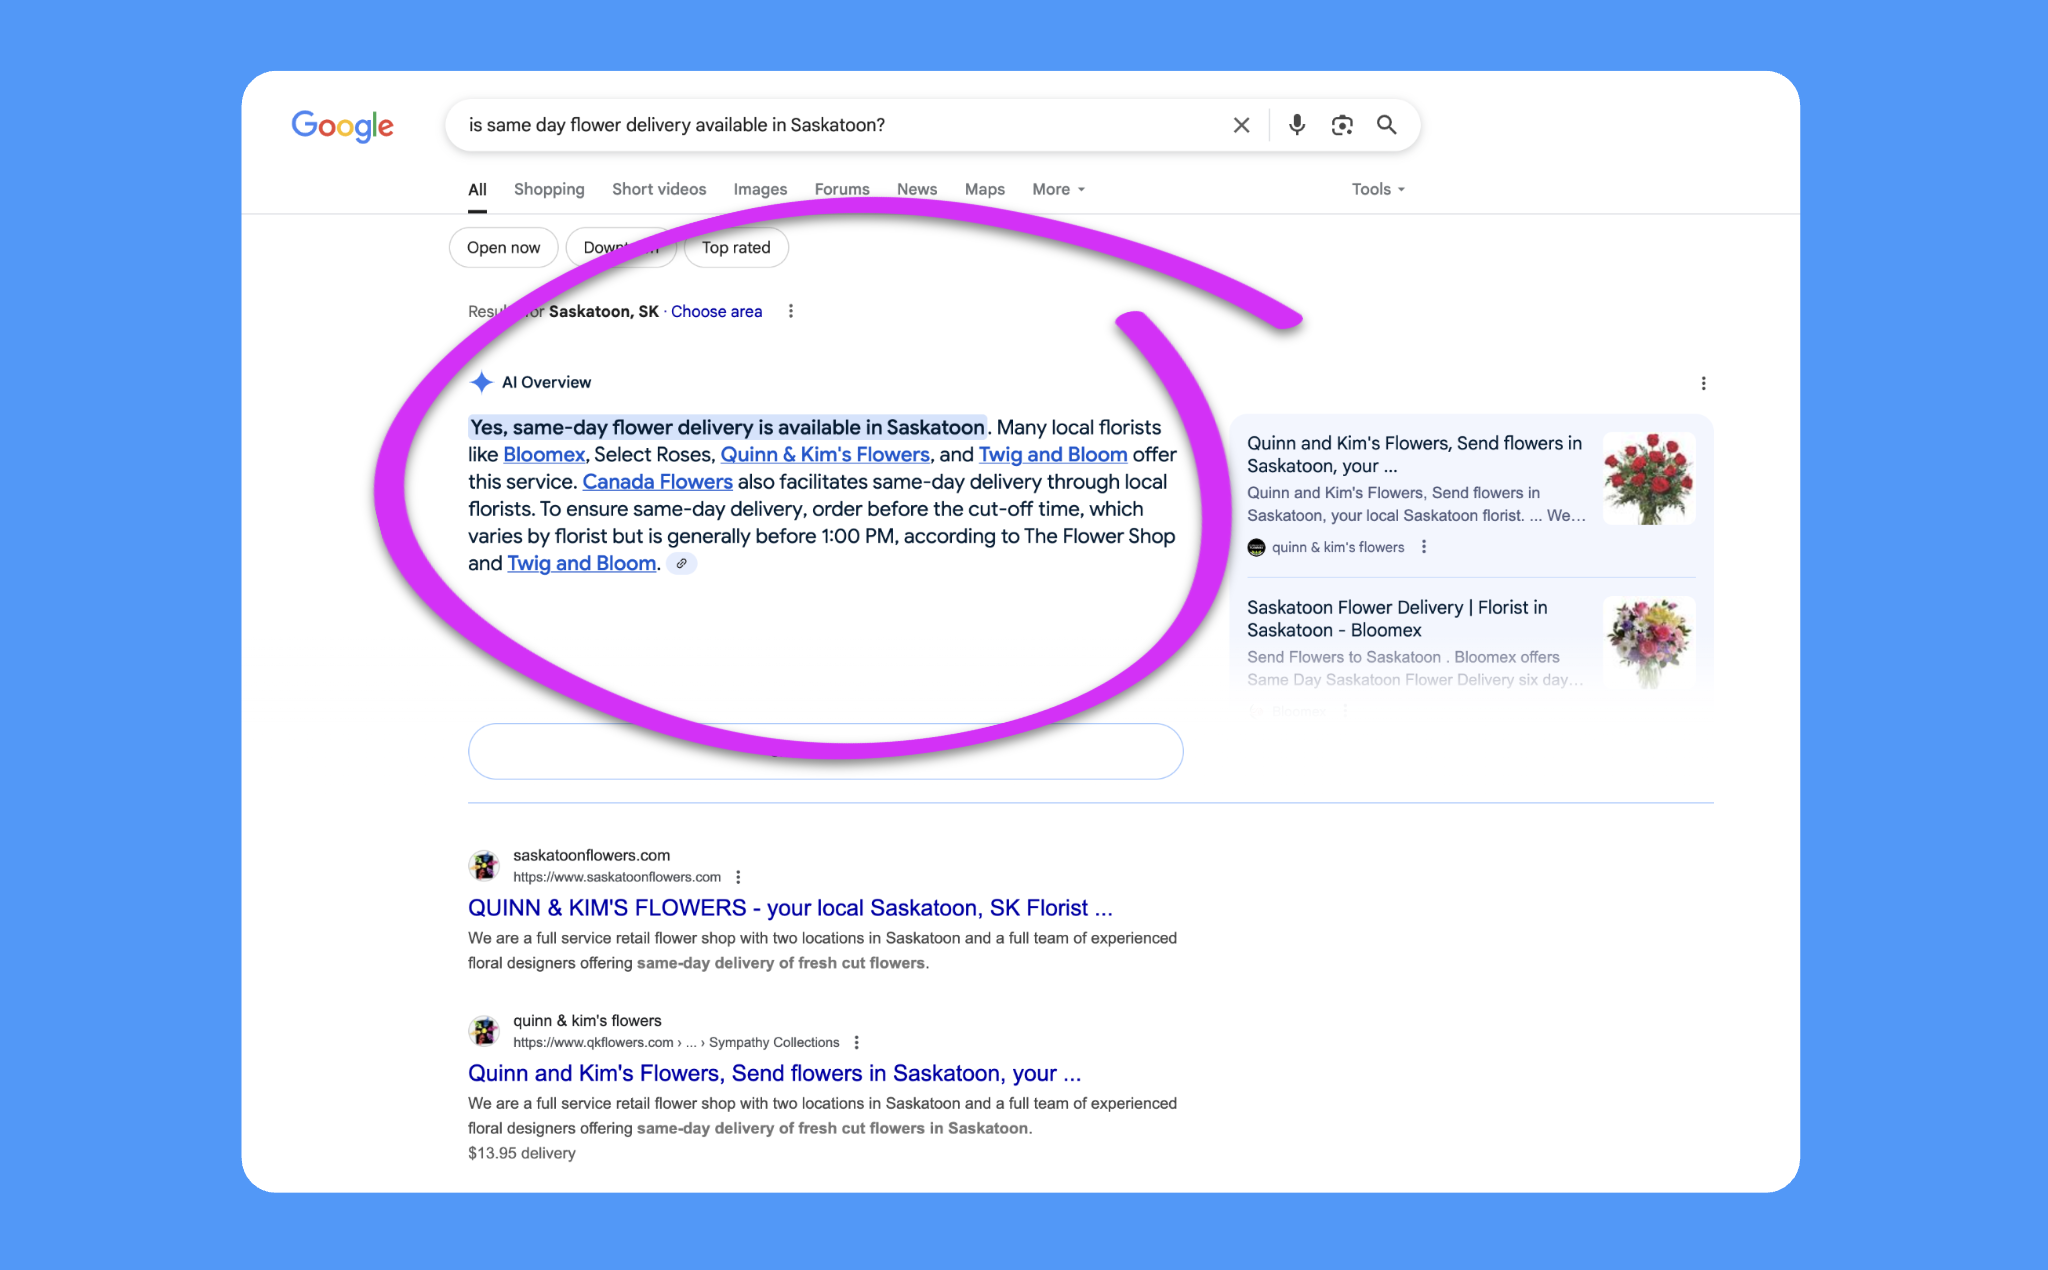Select the All results tab
2048x1270 pixels.
[x=477, y=189]
